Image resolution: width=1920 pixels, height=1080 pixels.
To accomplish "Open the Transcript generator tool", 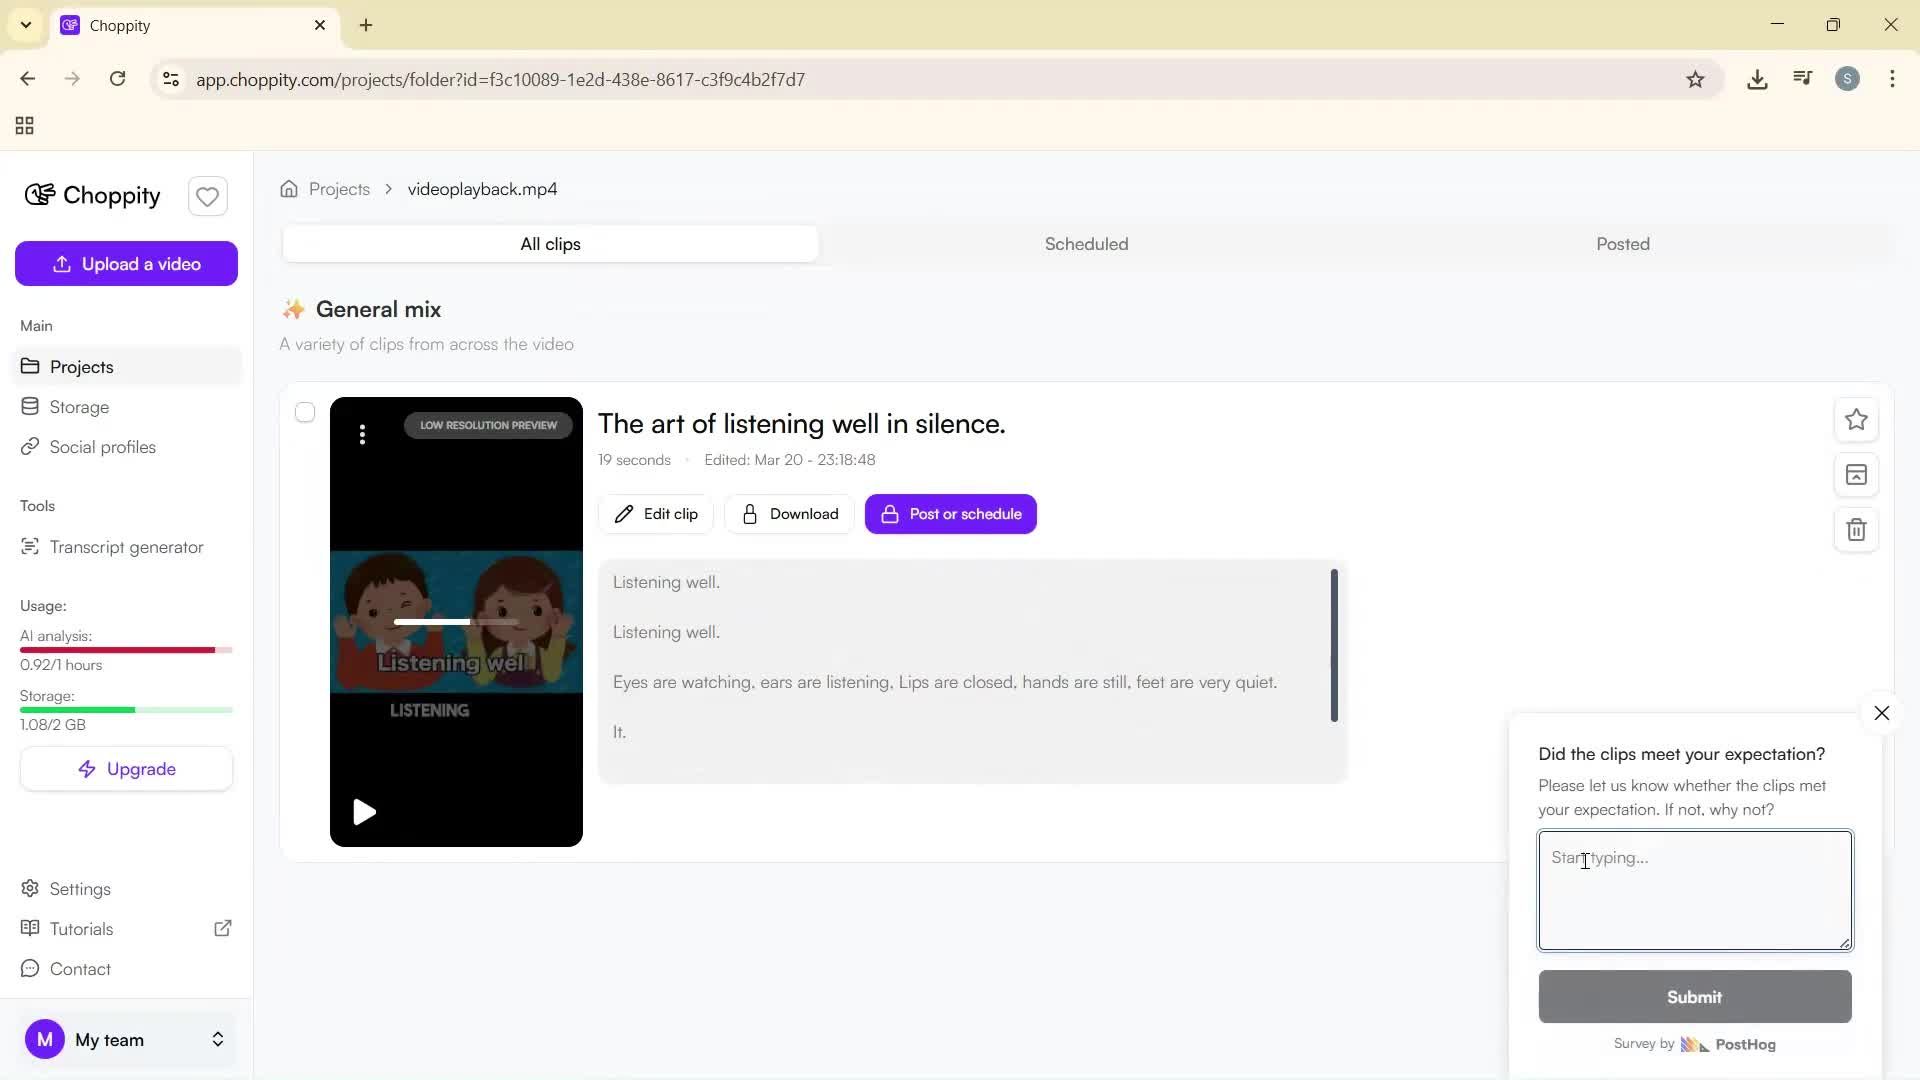I will click(126, 547).
